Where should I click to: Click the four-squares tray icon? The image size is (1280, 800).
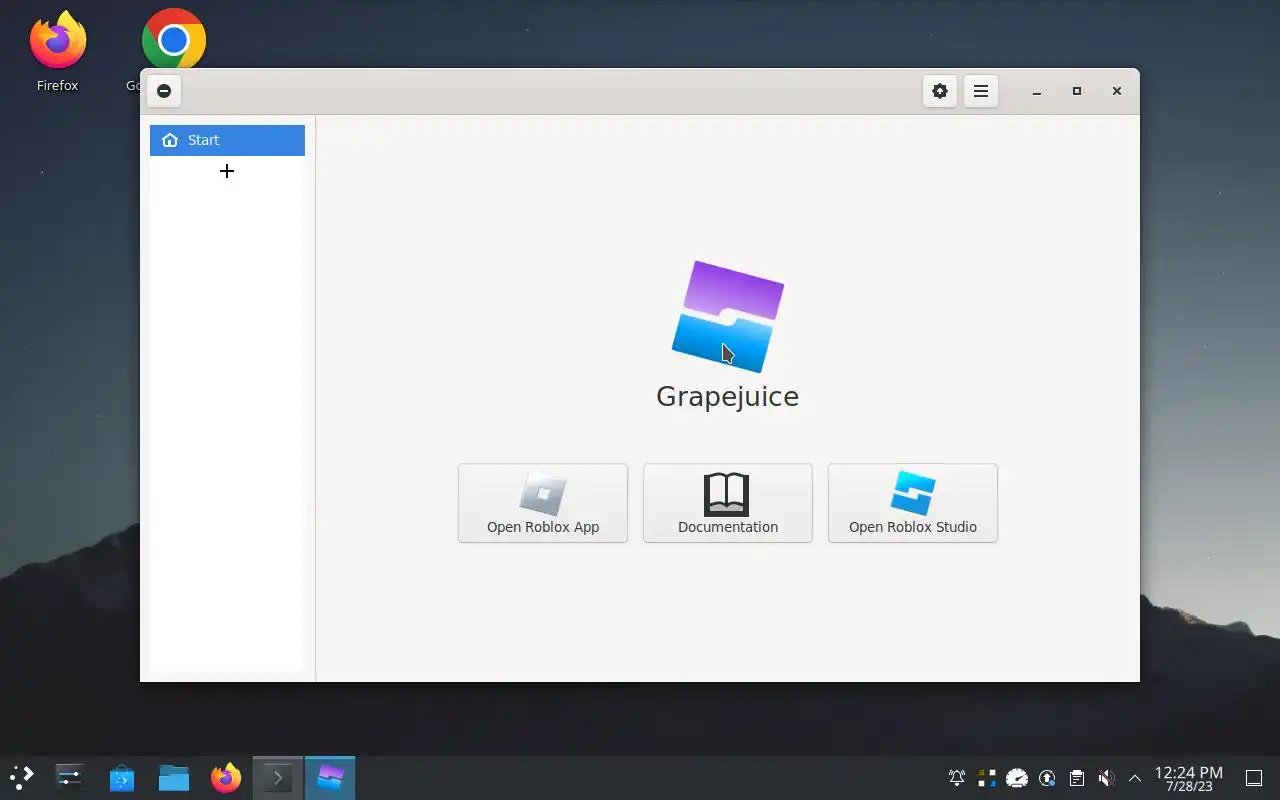[987, 778]
